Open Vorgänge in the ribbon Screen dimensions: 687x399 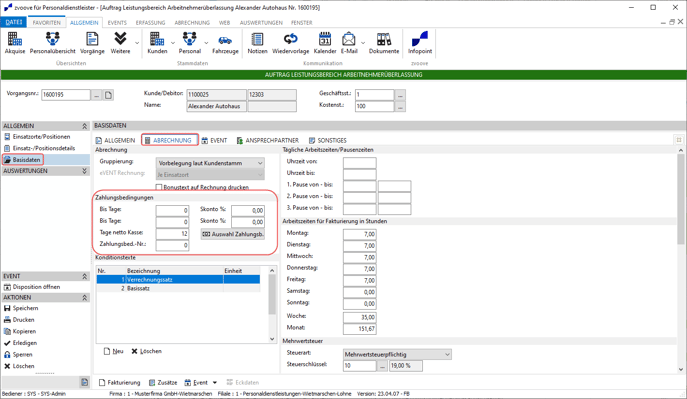click(x=92, y=43)
